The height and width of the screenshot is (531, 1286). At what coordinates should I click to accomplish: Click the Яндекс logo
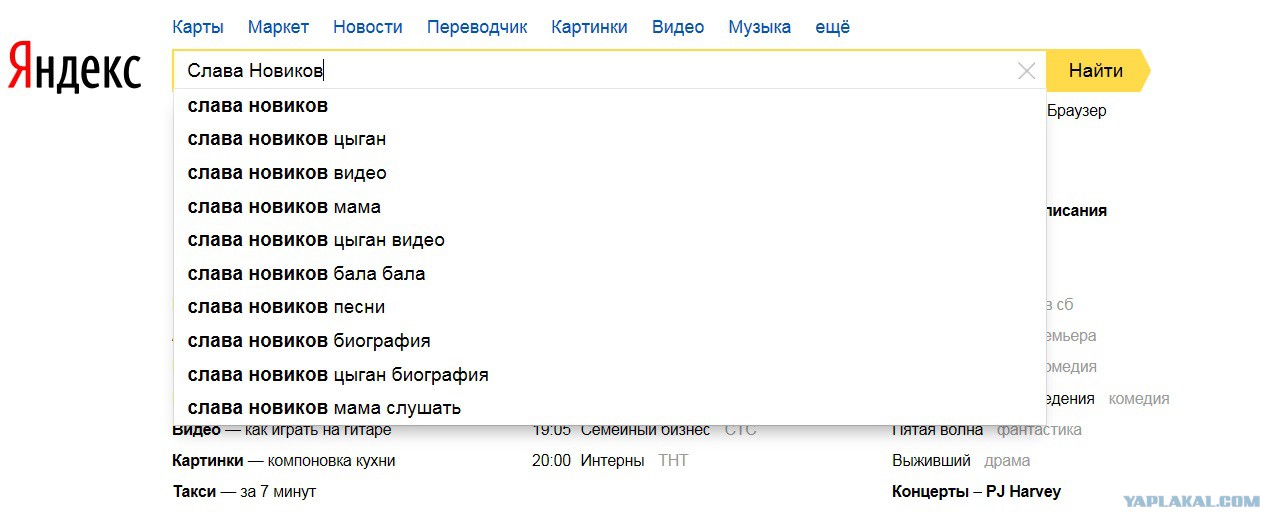[74, 68]
